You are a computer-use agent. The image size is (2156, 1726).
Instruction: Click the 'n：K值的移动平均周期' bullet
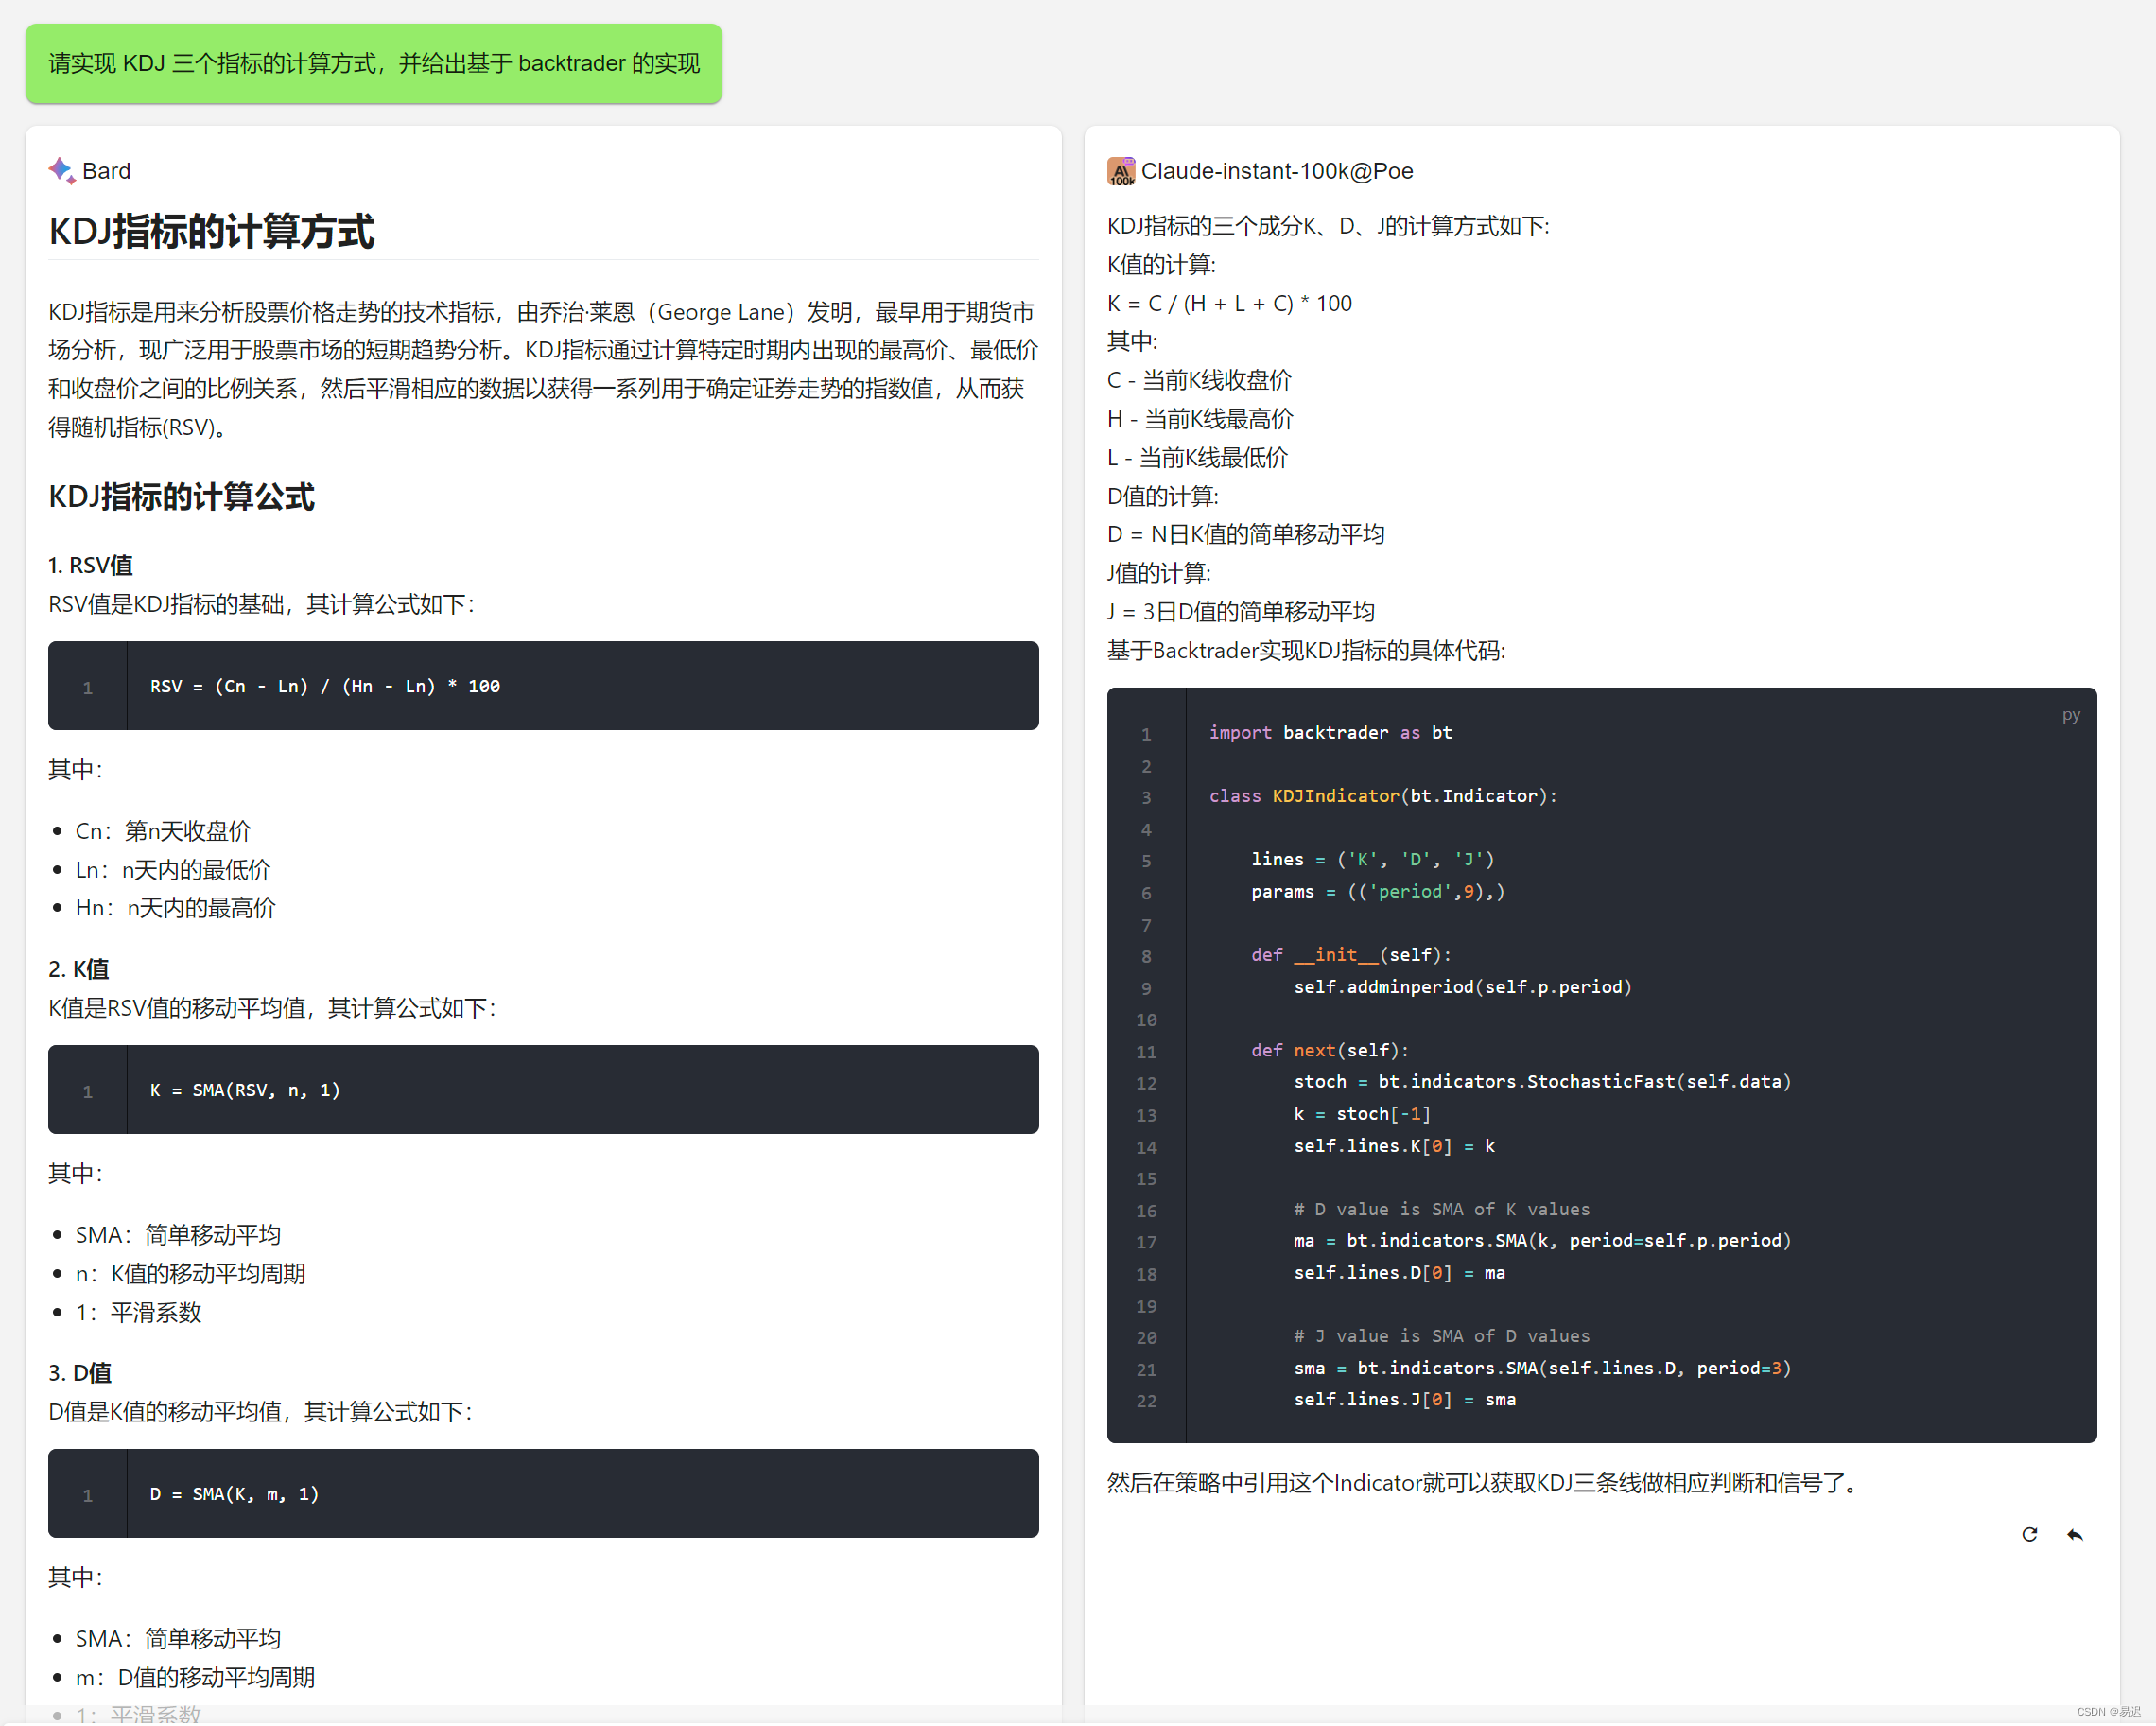point(191,1274)
